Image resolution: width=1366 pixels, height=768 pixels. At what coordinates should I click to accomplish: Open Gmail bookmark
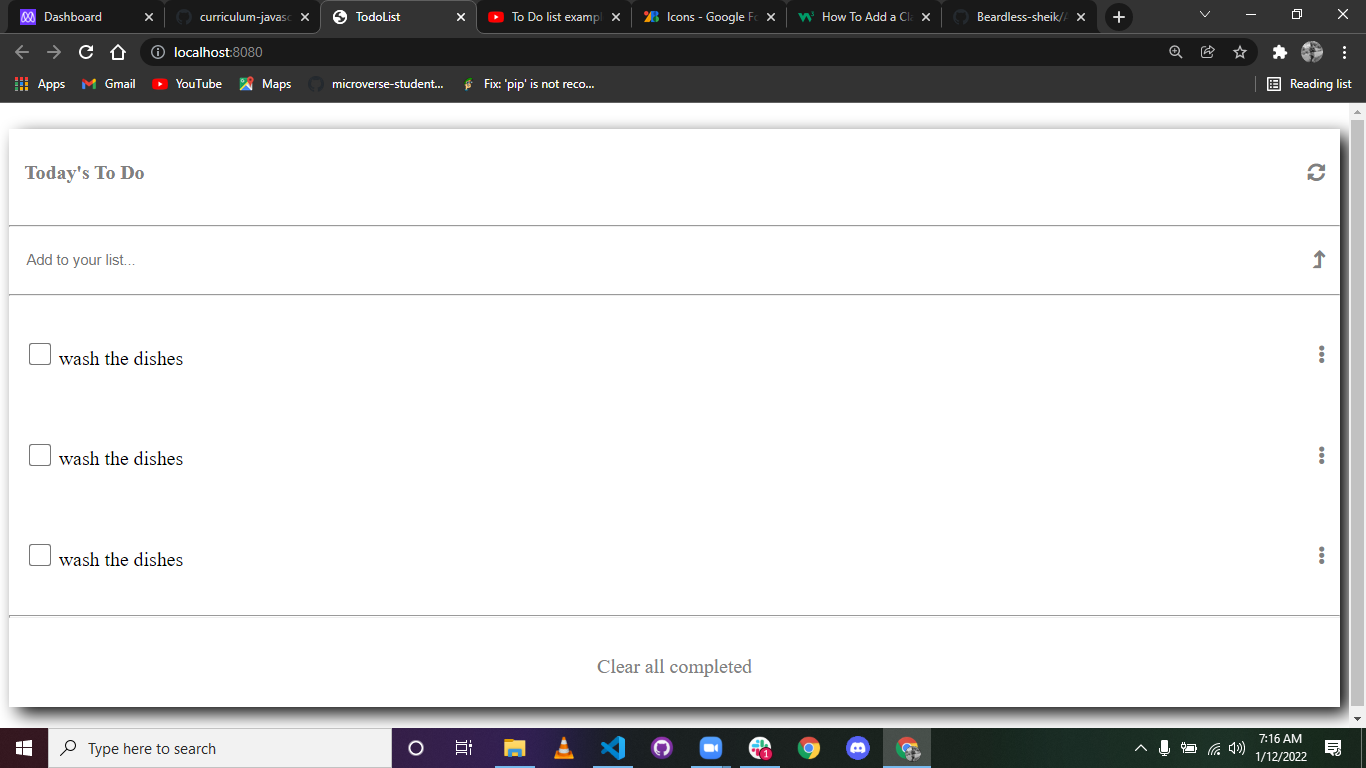pos(108,84)
